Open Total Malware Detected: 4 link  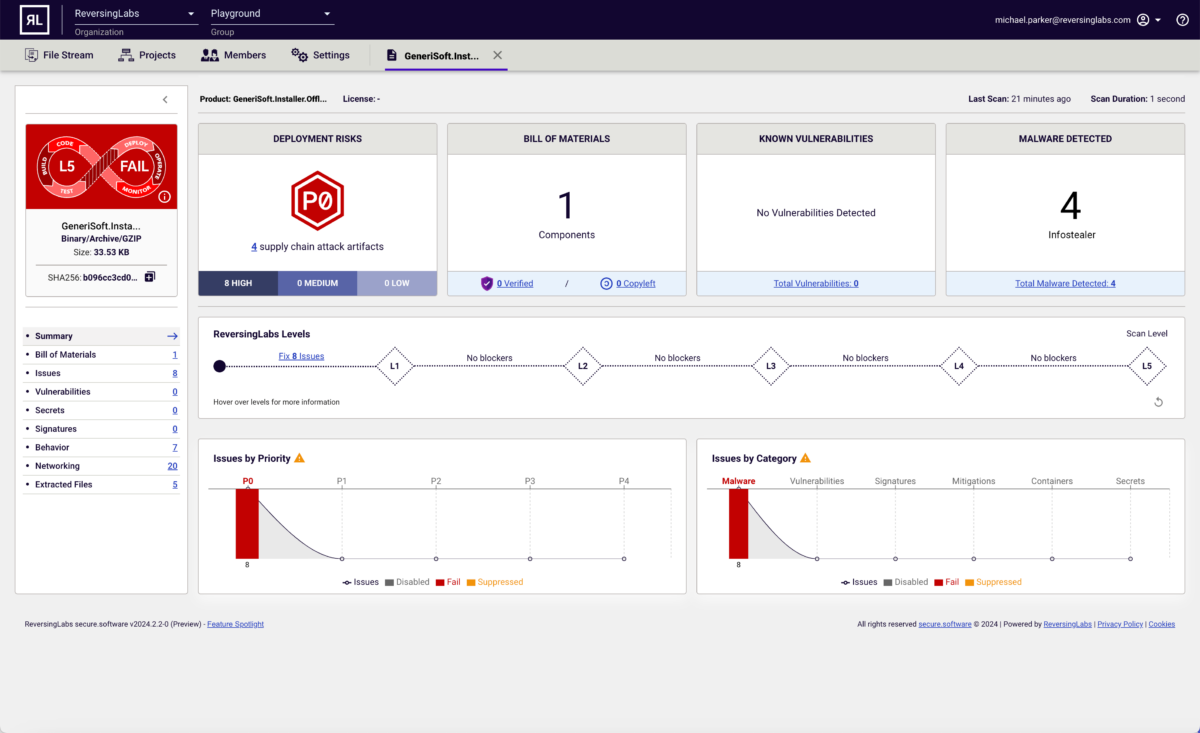(x=1065, y=284)
